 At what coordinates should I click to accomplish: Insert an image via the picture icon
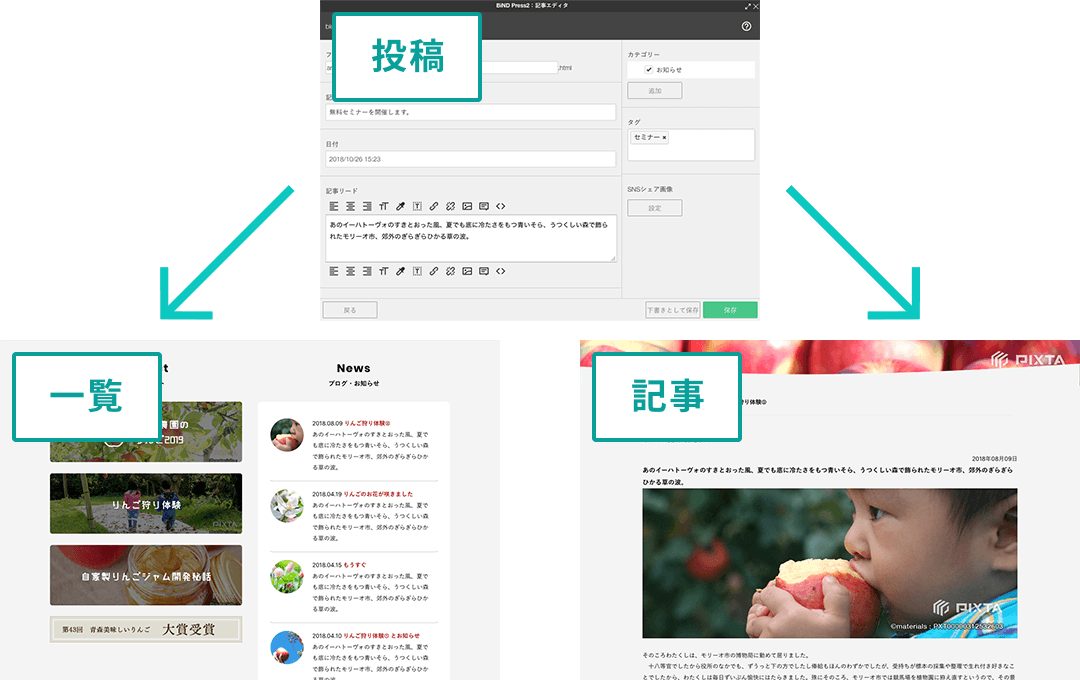(467, 206)
